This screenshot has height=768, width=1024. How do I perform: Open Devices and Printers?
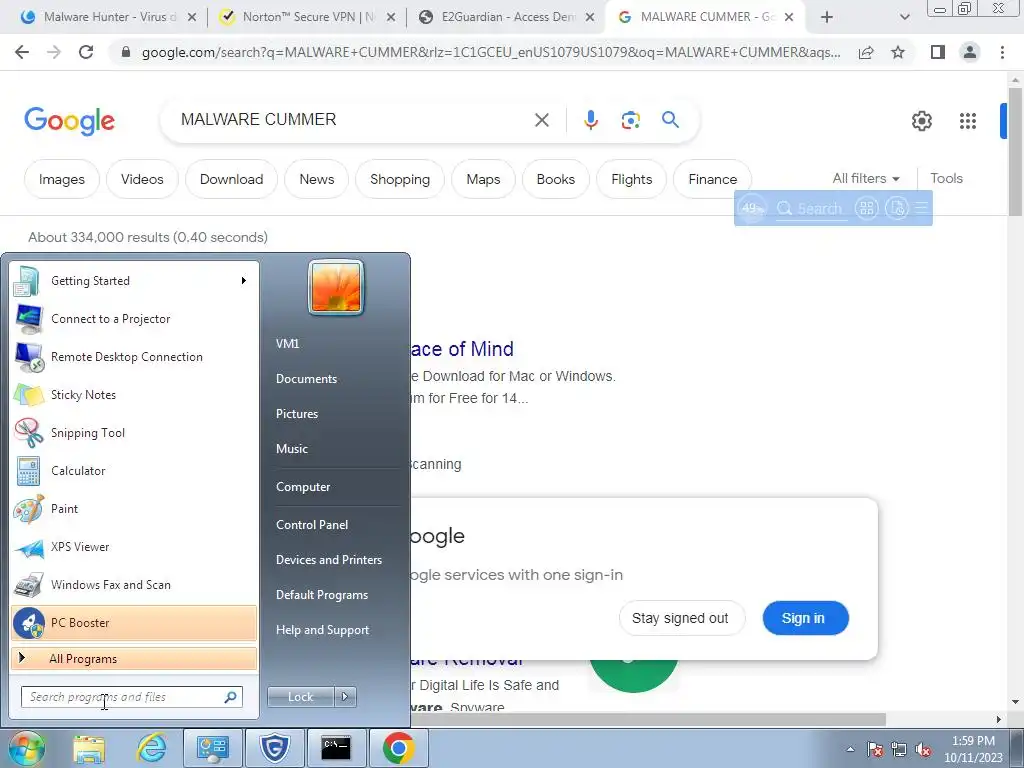(328, 560)
